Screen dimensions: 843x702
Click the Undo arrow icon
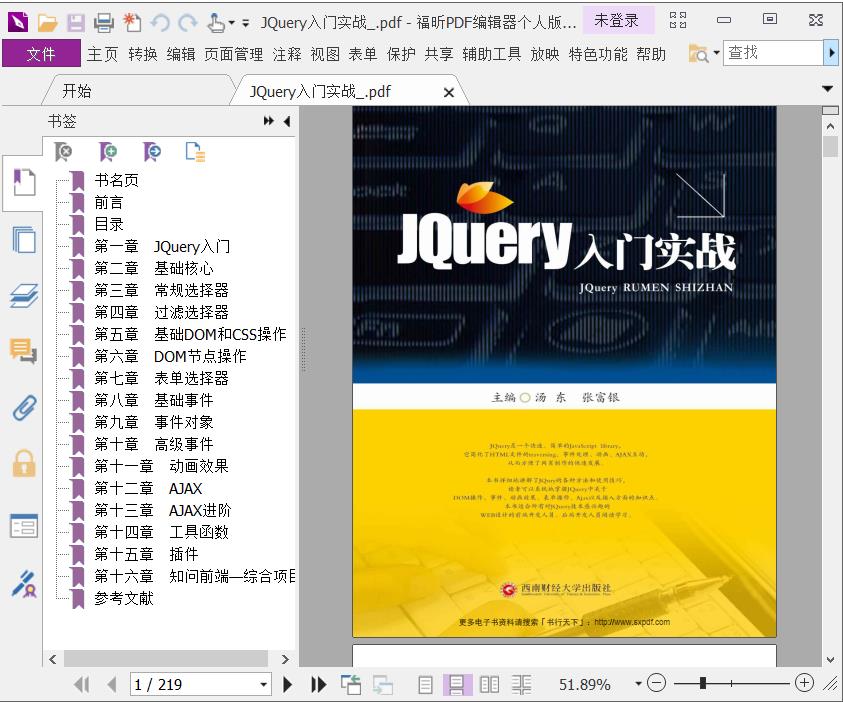pos(160,23)
